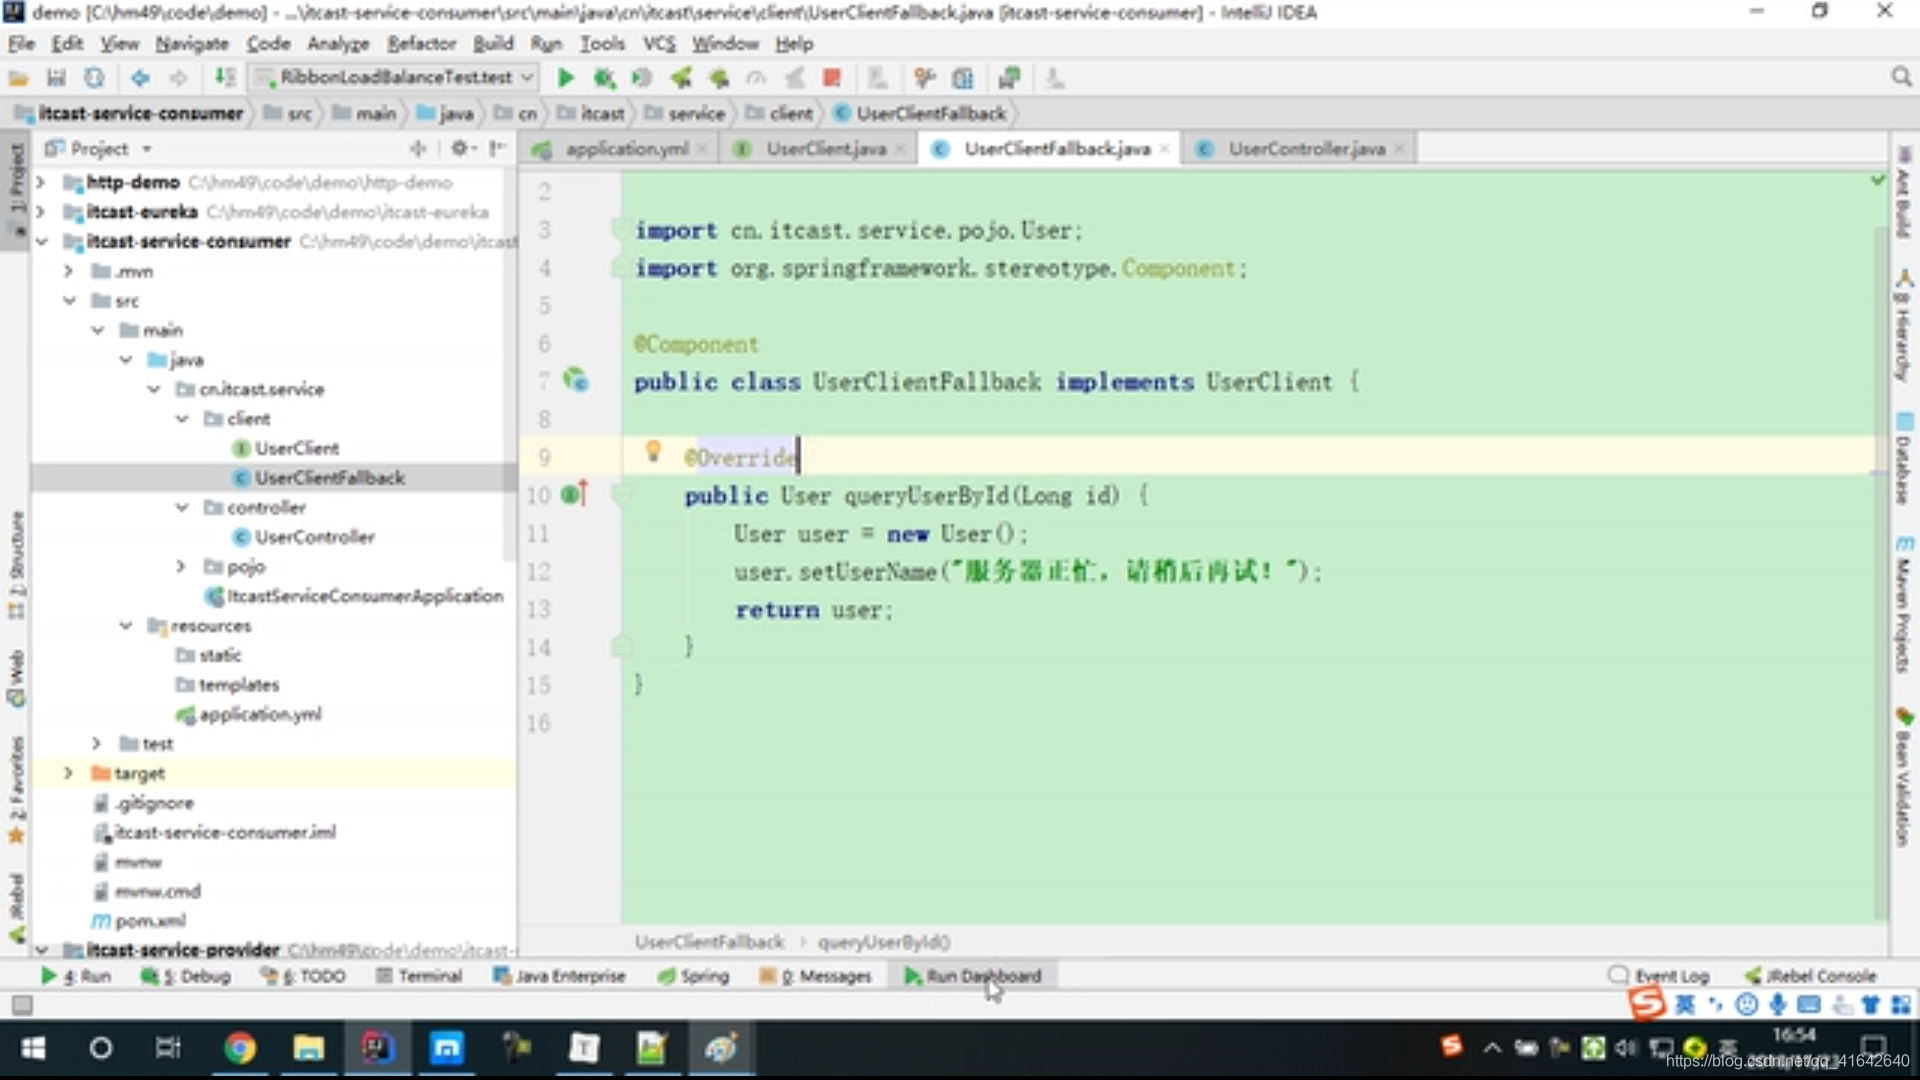Image resolution: width=1920 pixels, height=1080 pixels.
Task: Click the Debug bug icon in toolbar
Action: click(x=603, y=78)
